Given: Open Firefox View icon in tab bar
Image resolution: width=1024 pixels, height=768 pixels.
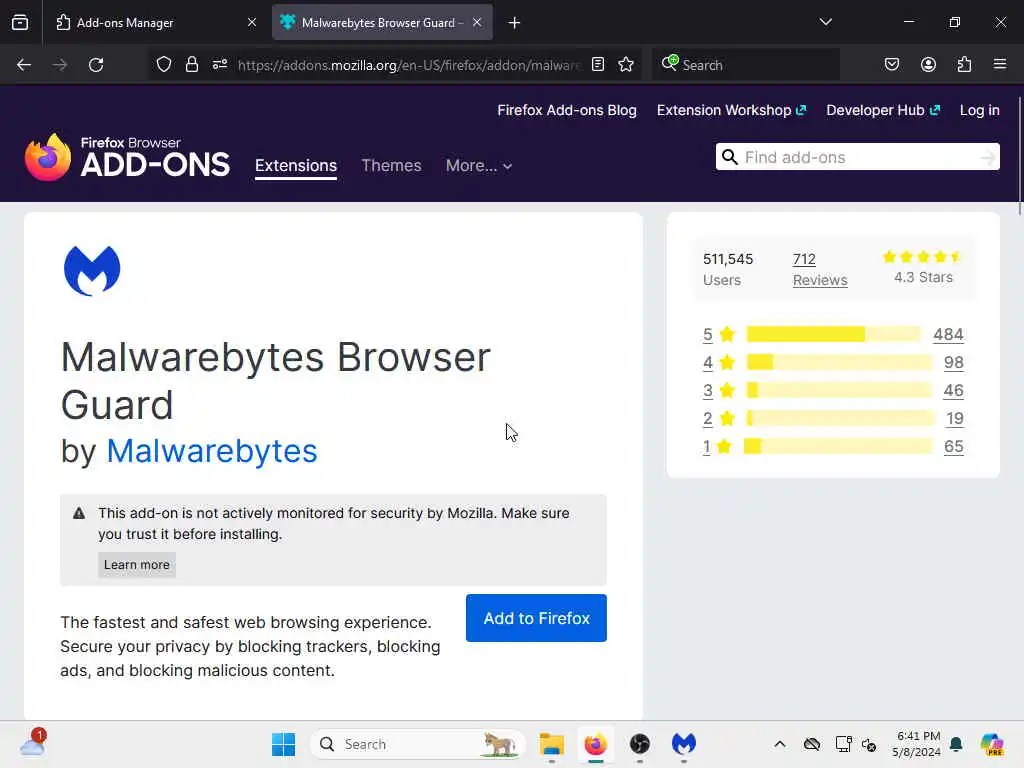Looking at the screenshot, I should click(20, 22).
